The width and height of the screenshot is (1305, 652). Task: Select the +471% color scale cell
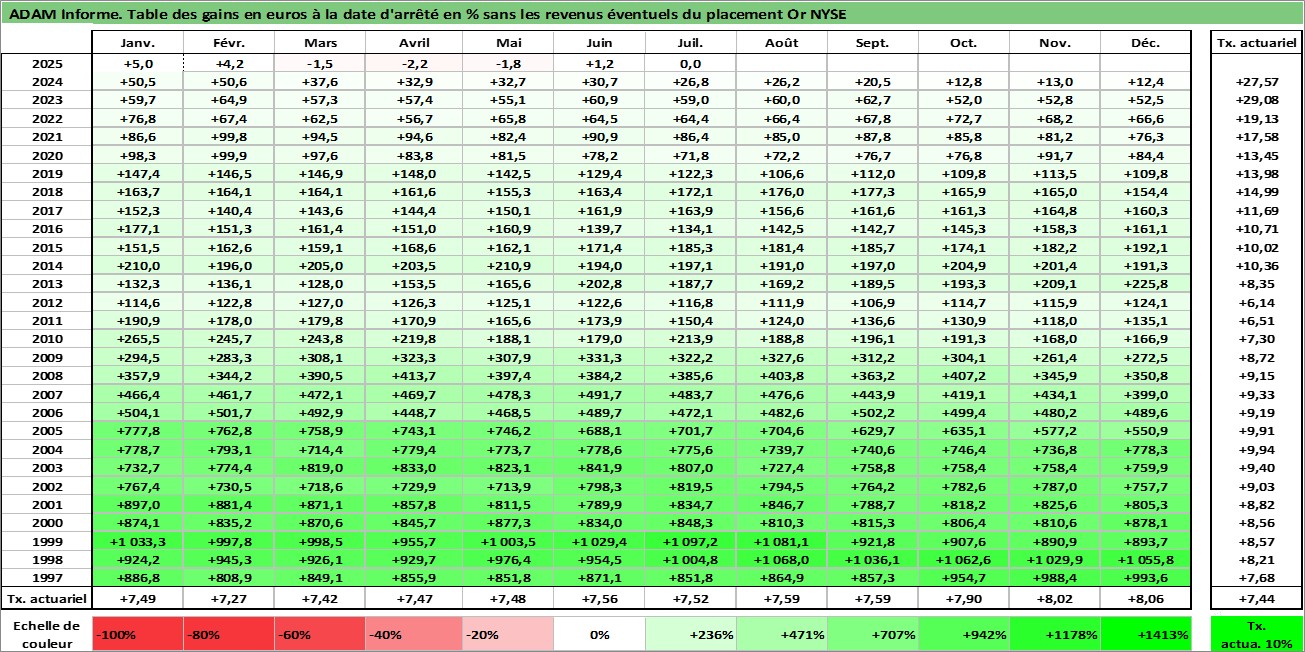click(781, 634)
